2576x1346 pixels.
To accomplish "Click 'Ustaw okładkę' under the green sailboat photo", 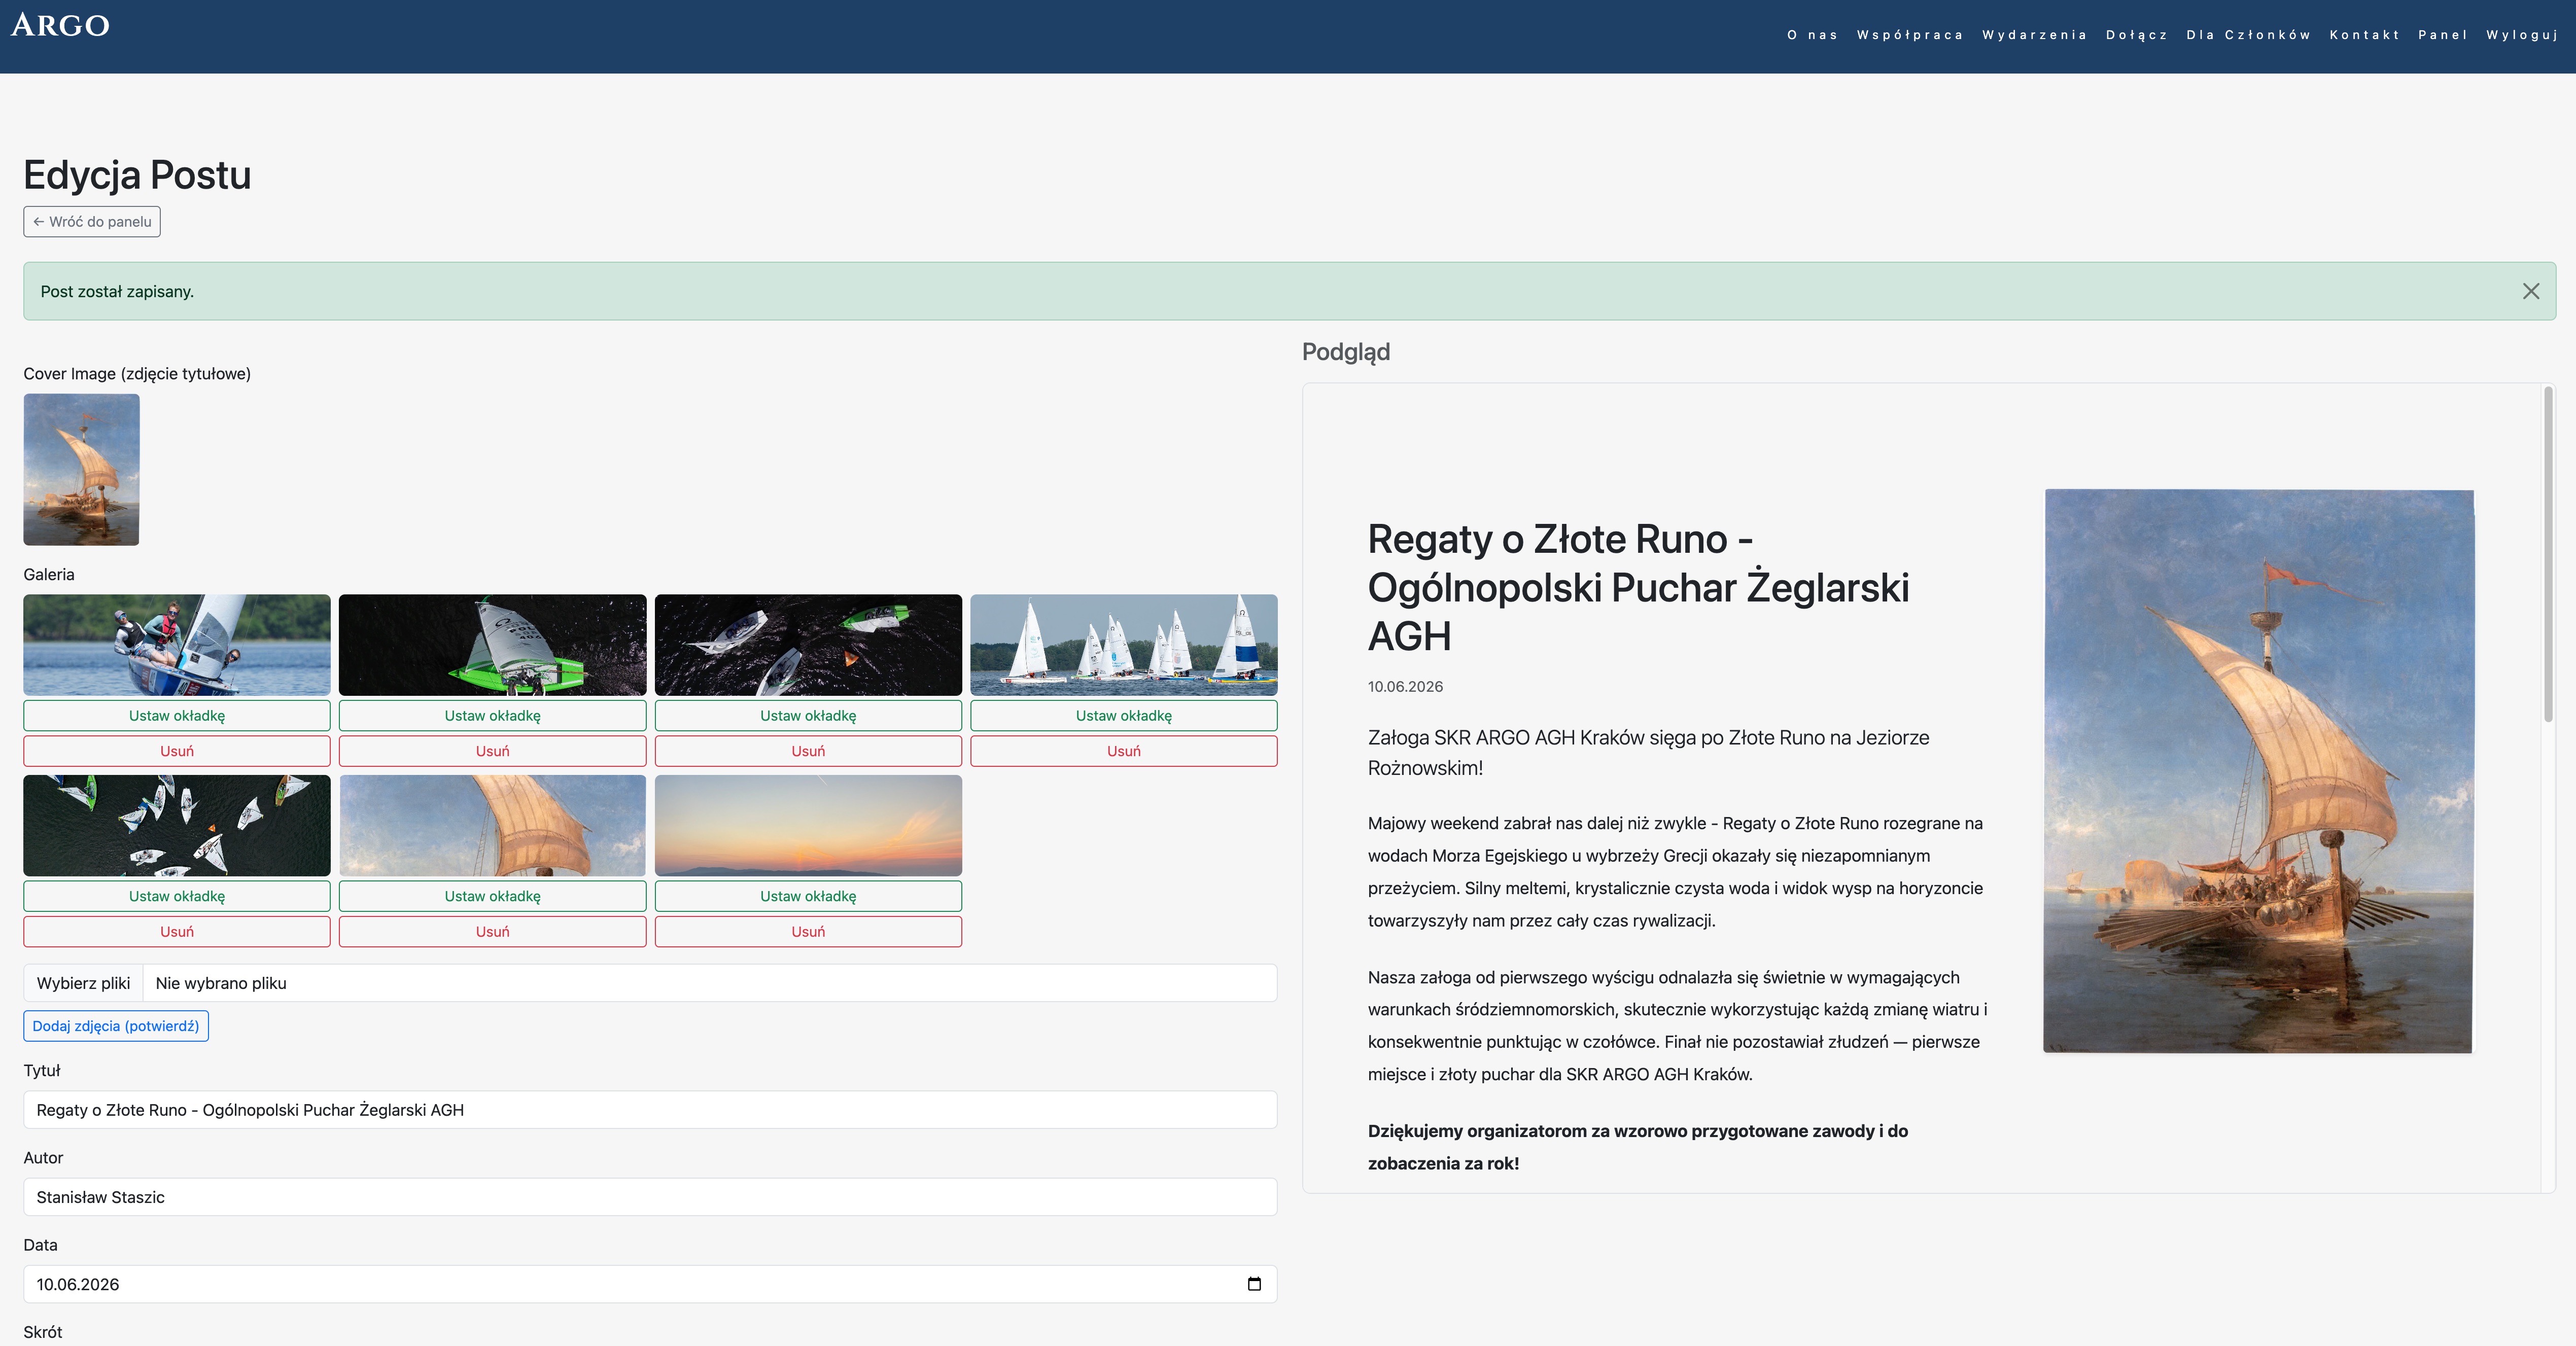I will tap(493, 716).
